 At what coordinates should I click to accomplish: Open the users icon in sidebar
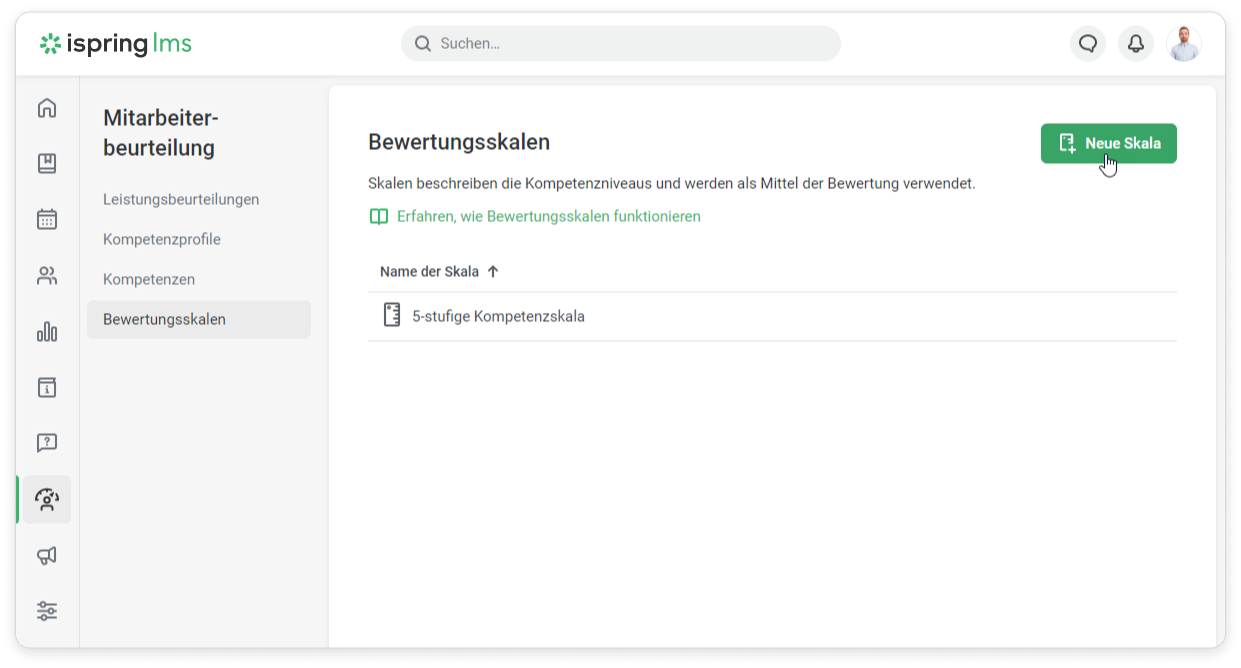(x=47, y=276)
